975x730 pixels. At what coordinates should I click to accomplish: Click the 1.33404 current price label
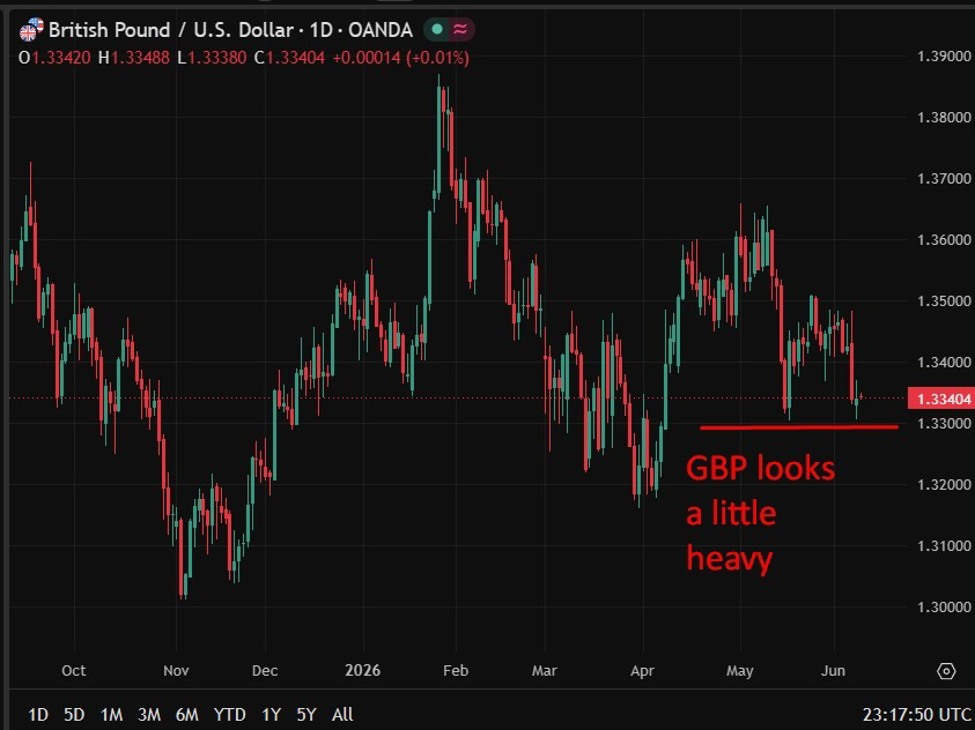pos(941,399)
